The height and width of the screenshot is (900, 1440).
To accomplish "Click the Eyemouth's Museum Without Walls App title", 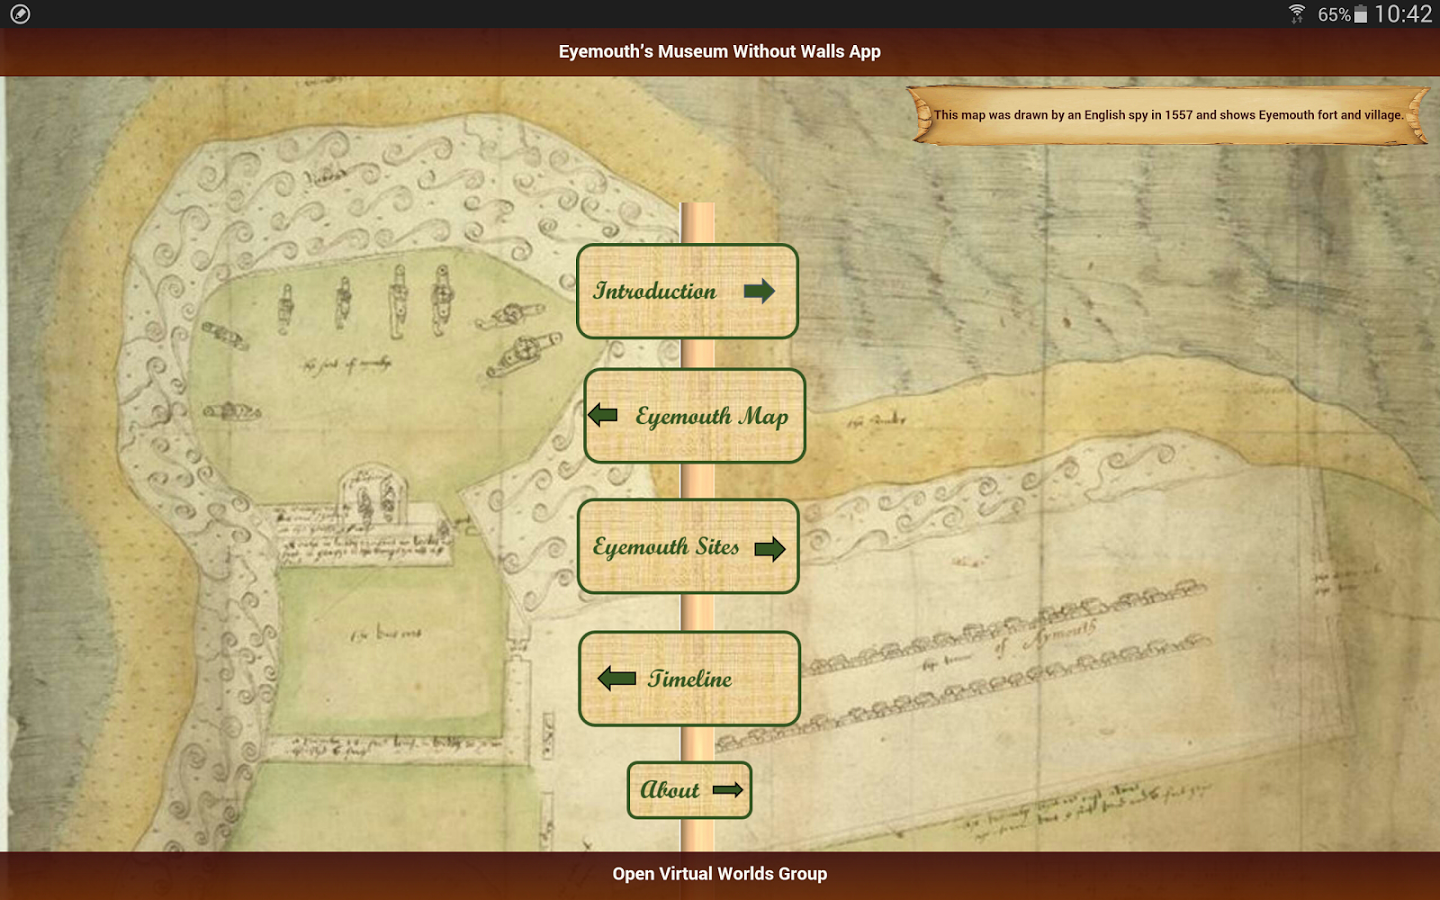I will [x=720, y=52].
